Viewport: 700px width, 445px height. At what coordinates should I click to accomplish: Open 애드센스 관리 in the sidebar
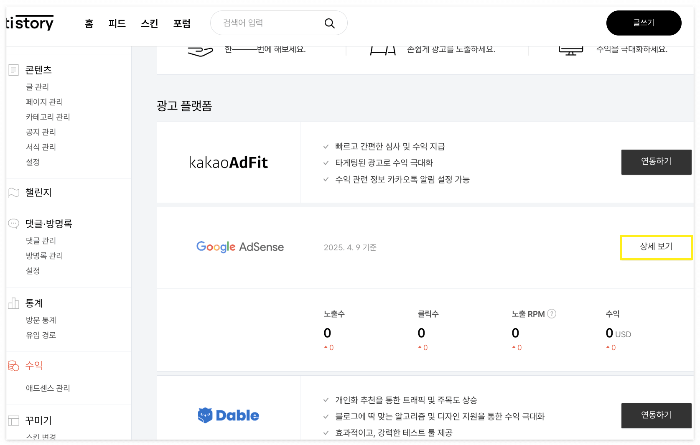click(48, 388)
